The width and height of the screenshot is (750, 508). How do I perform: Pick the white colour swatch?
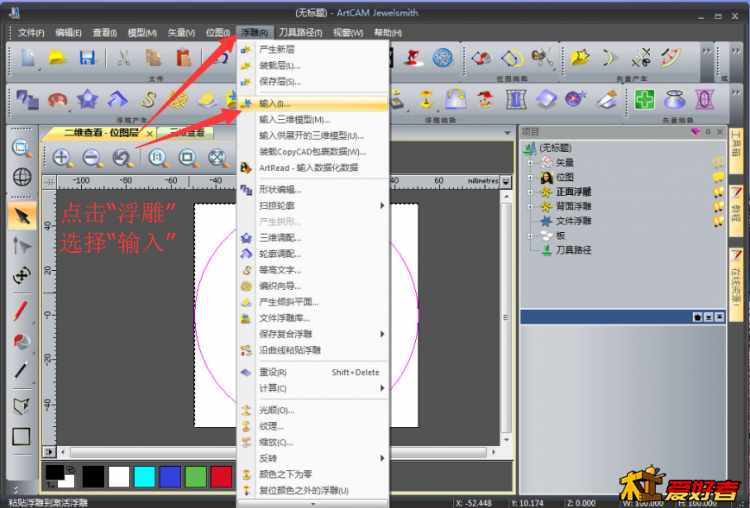119,477
